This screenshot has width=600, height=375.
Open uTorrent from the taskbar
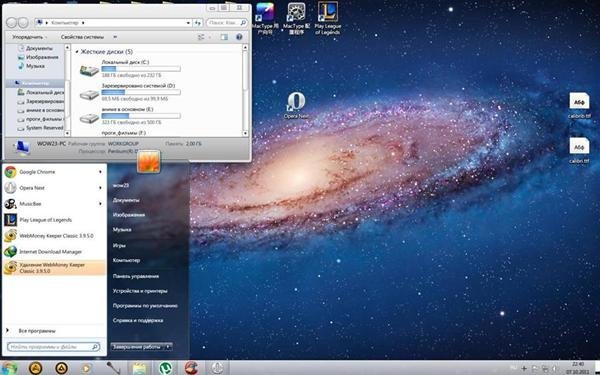tap(165, 368)
